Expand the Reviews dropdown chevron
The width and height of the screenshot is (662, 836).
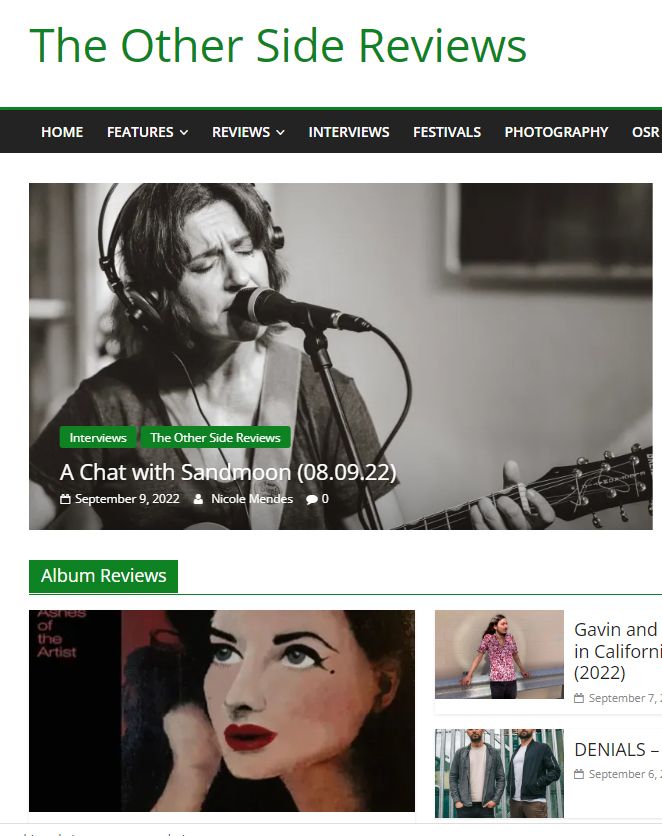tap(280, 132)
